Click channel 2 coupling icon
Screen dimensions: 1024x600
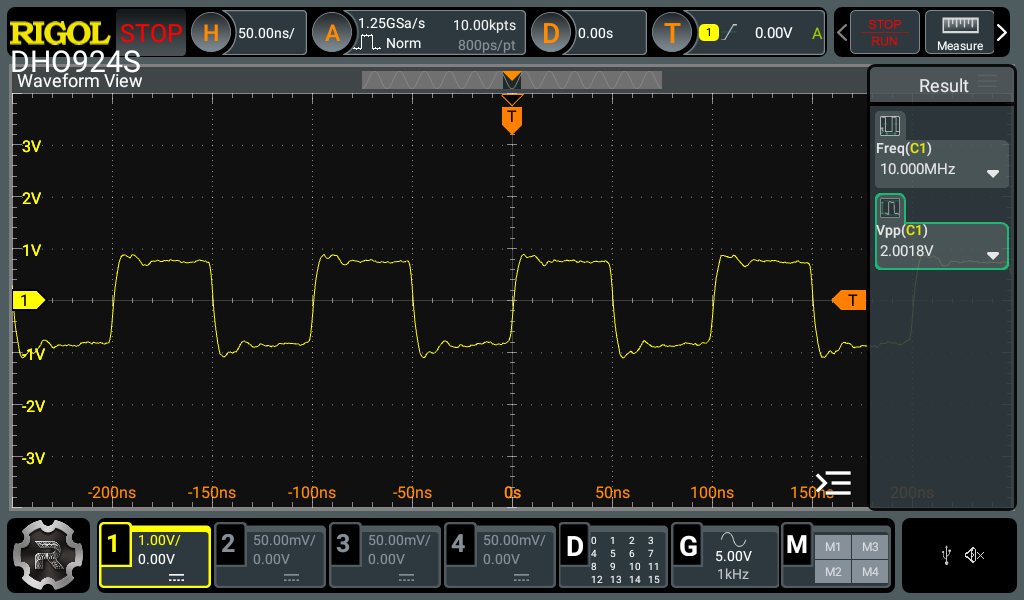tap(291, 578)
